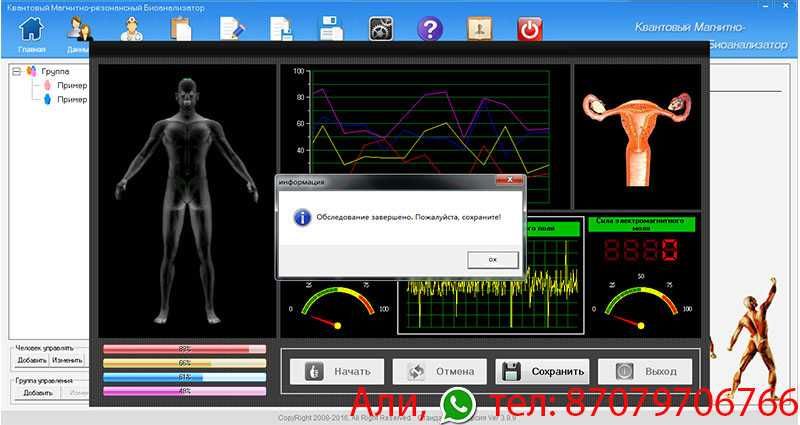The image size is (800, 425).
Task: Click the floppy icon on Сохранить button
Action: (x=511, y=371)
